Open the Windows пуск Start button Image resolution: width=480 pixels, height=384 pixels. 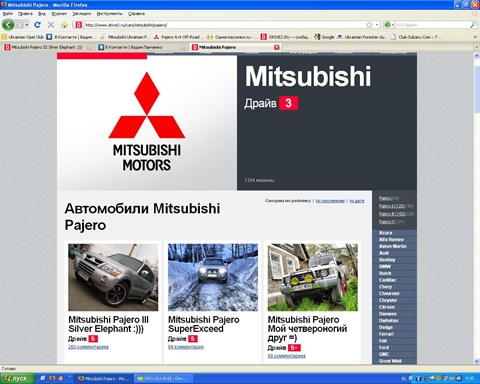click(18, 378)
